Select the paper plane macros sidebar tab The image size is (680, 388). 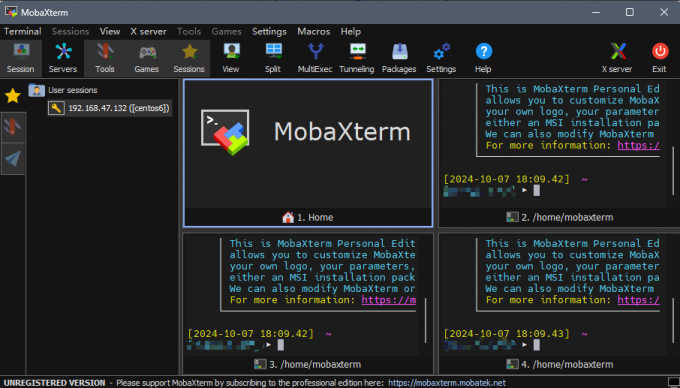[13, 158]
